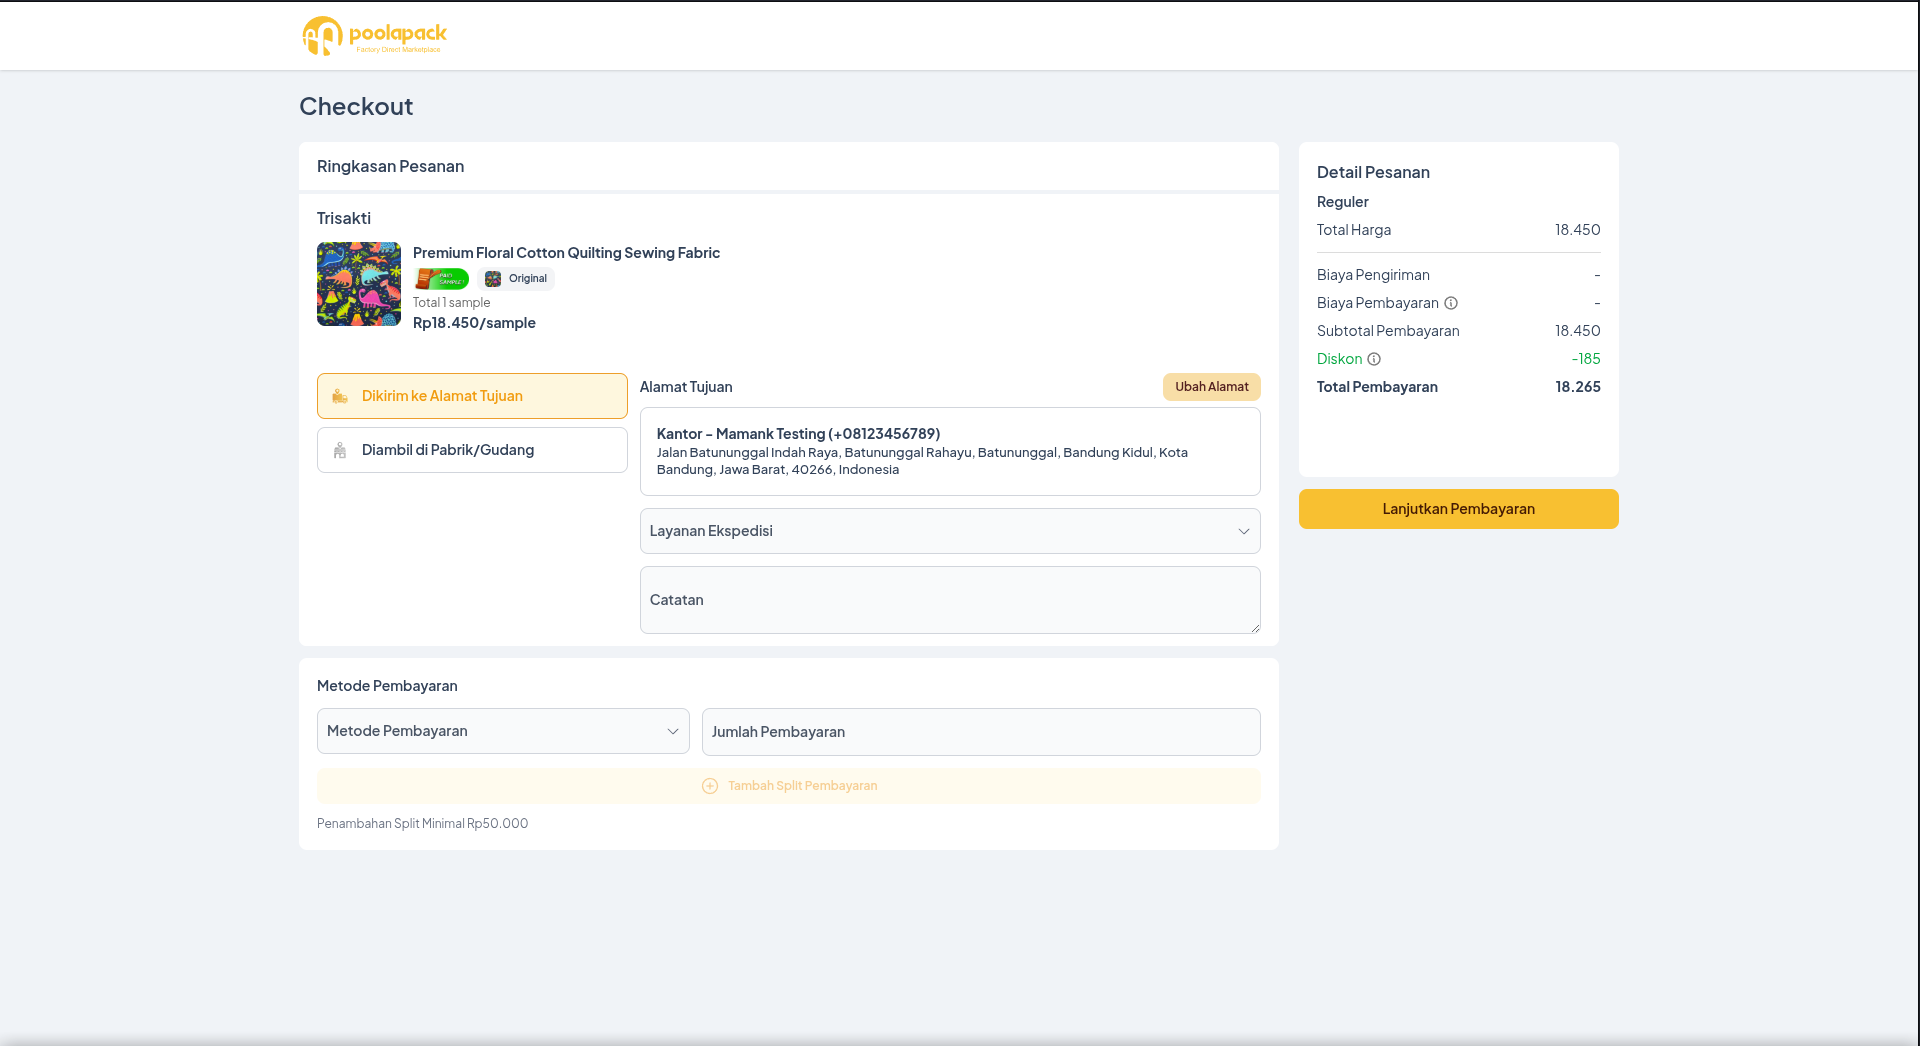
Task: Click the Checkout page heading
Action: 356,106
